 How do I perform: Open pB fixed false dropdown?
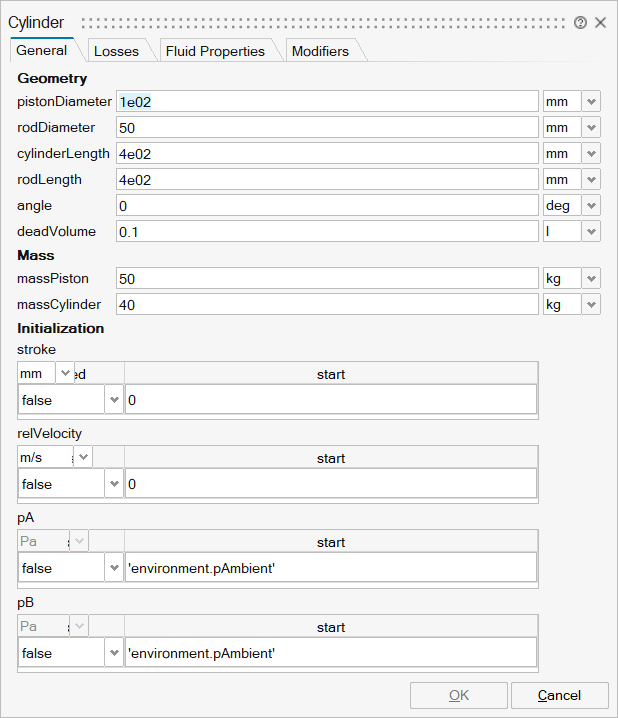[x=113, y=652]
